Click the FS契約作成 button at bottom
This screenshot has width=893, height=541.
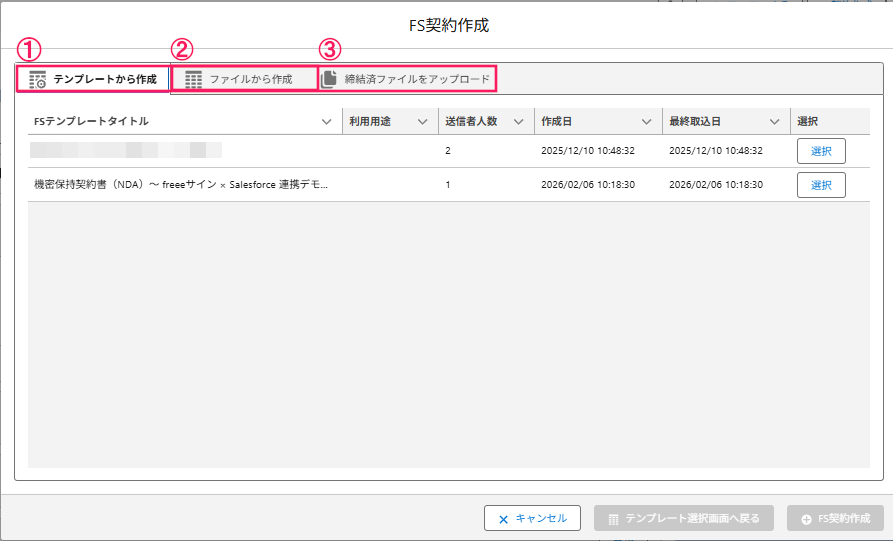[x=835, y=518]
